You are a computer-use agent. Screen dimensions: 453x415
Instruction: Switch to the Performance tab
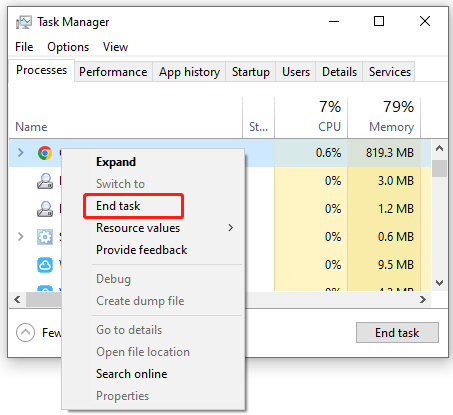tap(113, 72)
